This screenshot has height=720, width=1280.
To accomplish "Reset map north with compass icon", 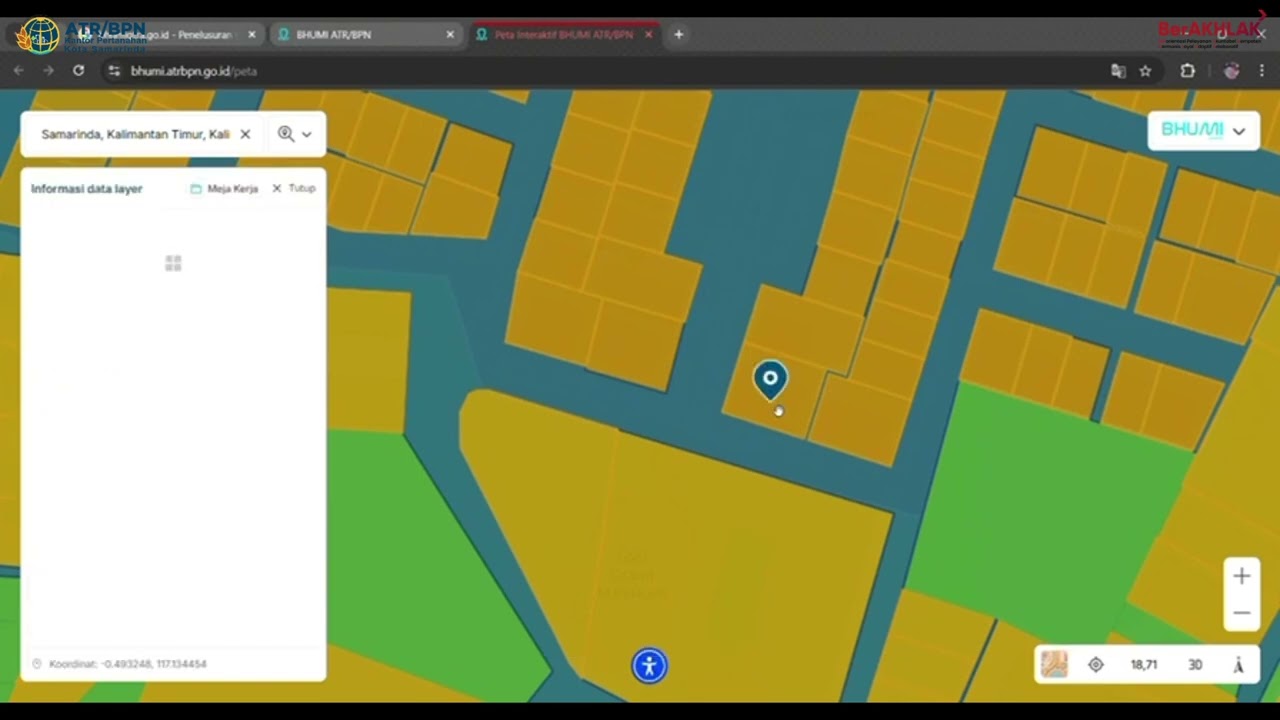I will tap(1238, 665).
